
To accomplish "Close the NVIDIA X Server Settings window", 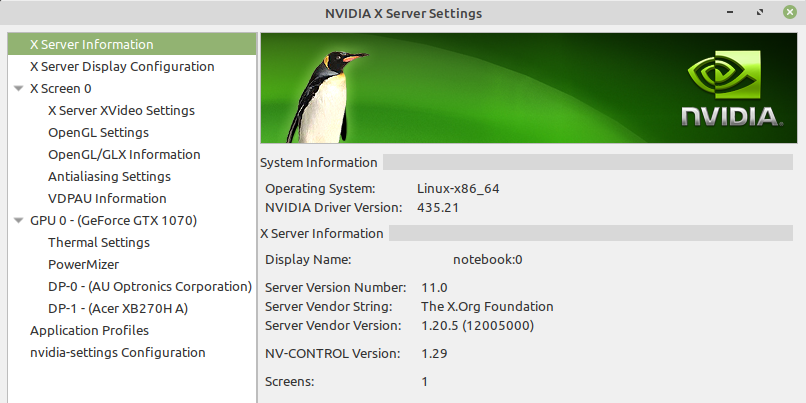I will pos(790,12).
